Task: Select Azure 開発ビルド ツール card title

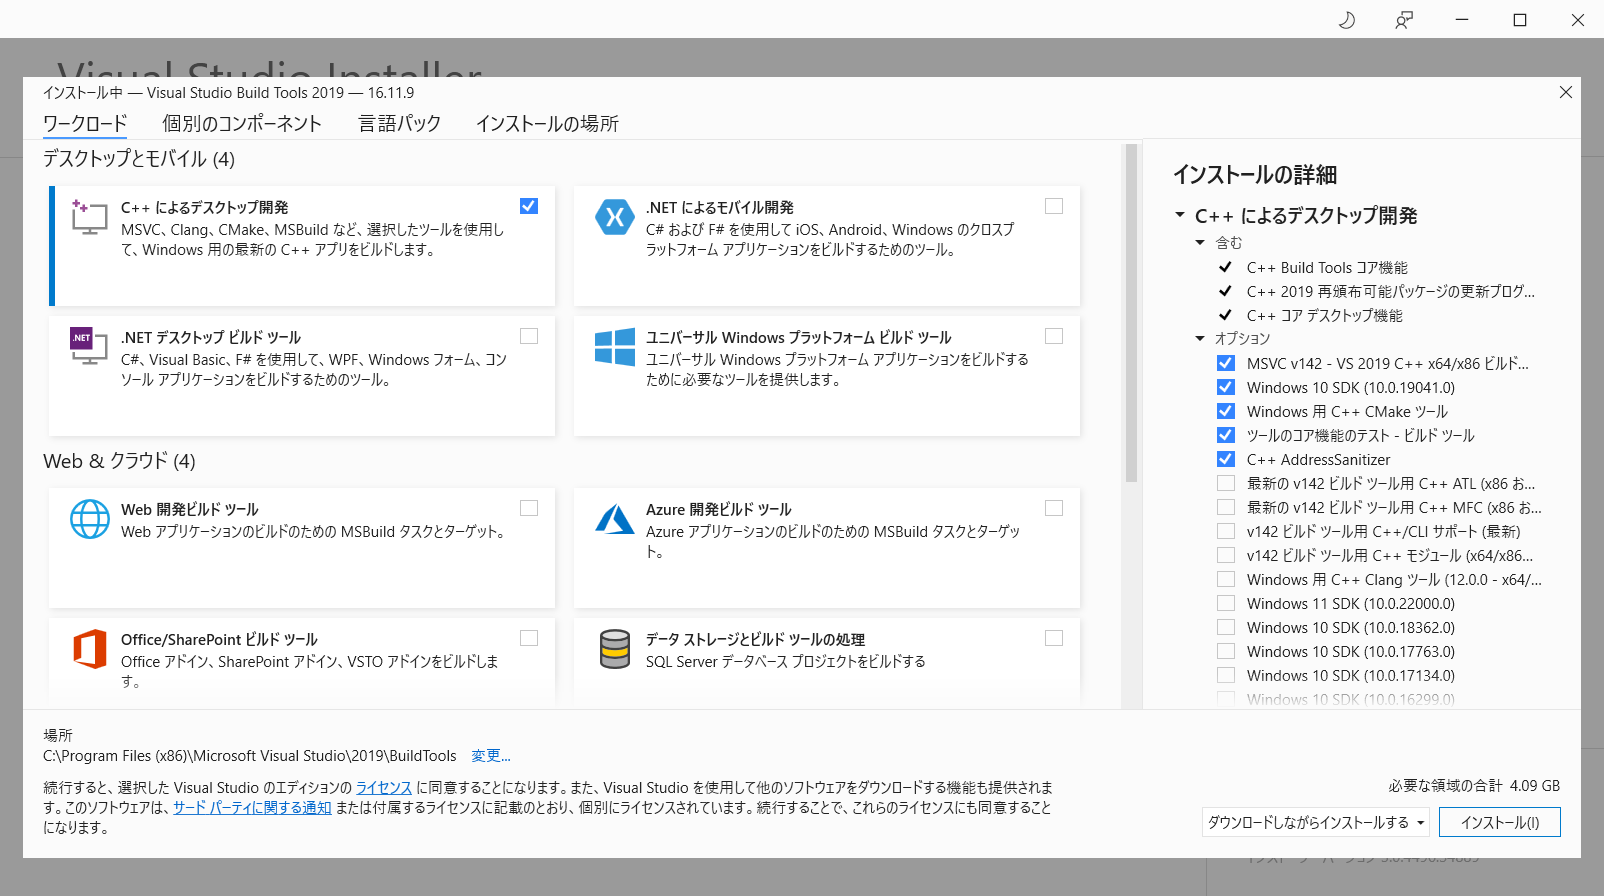Action: point(719,509)
